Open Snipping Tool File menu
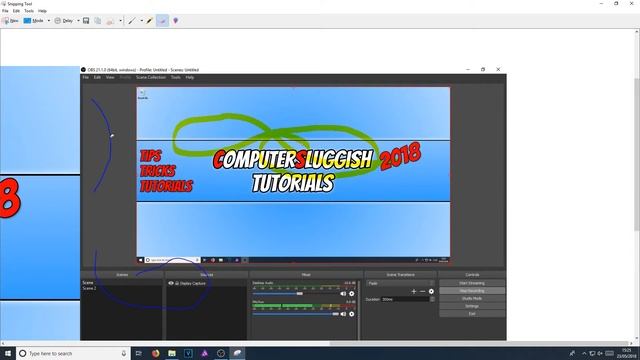 point(5,11)
